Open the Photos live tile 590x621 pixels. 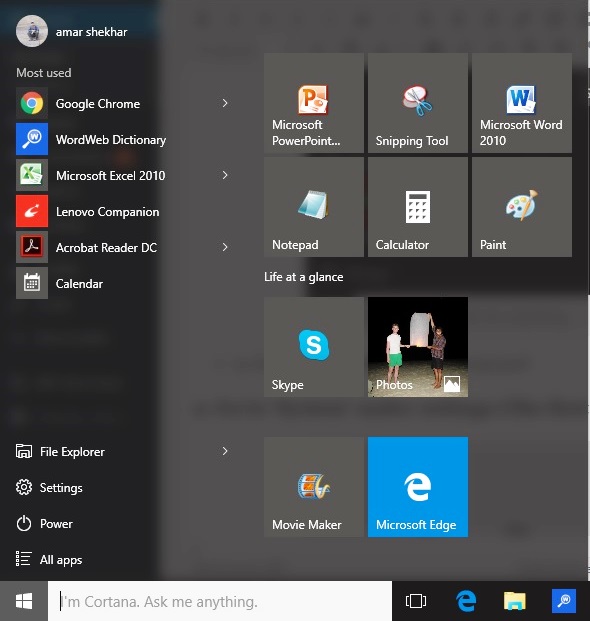(x=418, y=347)
